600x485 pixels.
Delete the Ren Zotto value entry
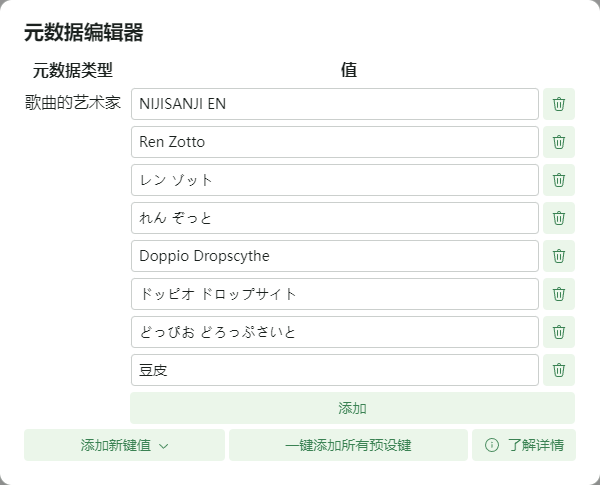(x=559, y=142)
